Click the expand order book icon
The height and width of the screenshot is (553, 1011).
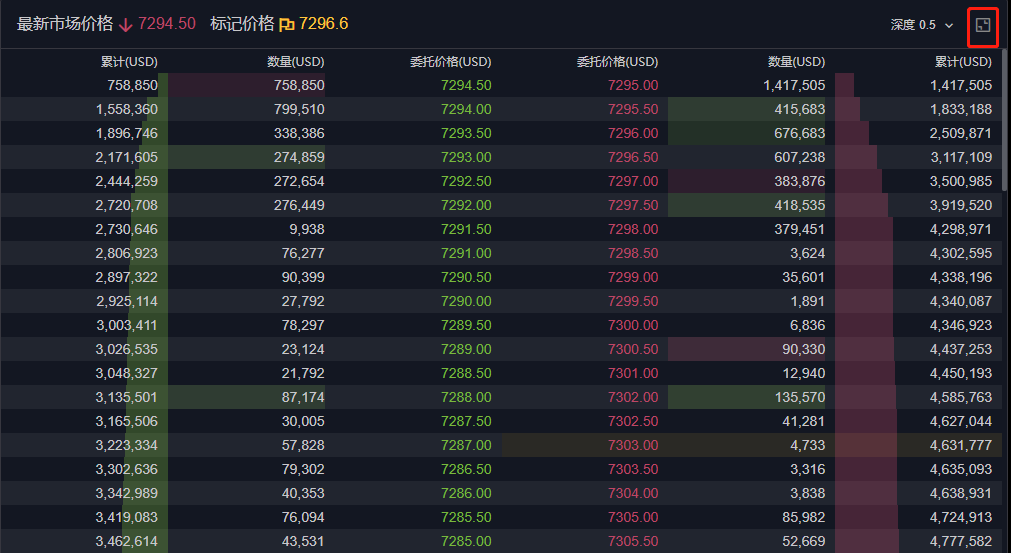point(983,25)
